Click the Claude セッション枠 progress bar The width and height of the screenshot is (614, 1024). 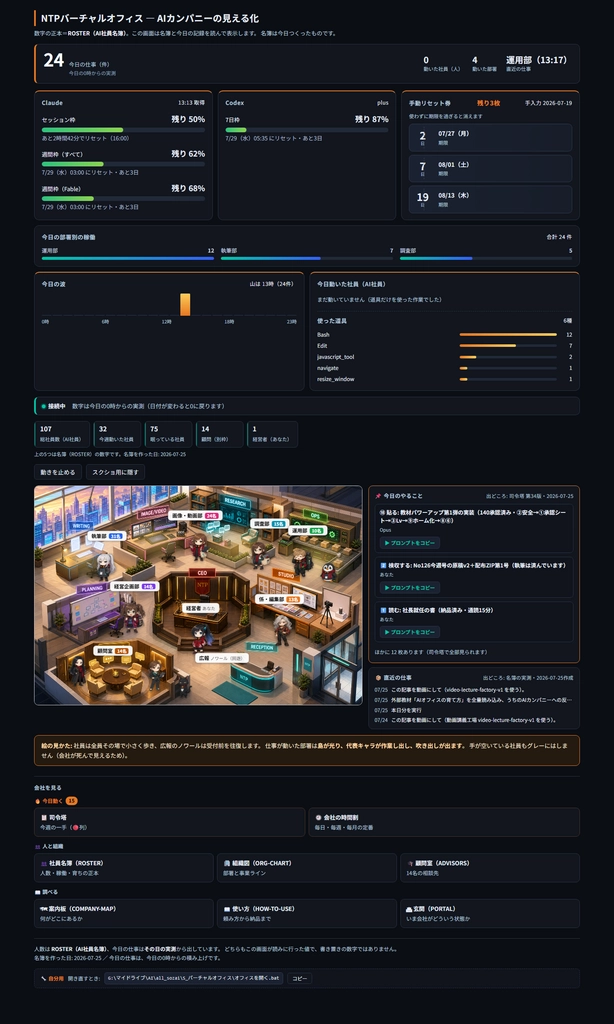point(123,130)
